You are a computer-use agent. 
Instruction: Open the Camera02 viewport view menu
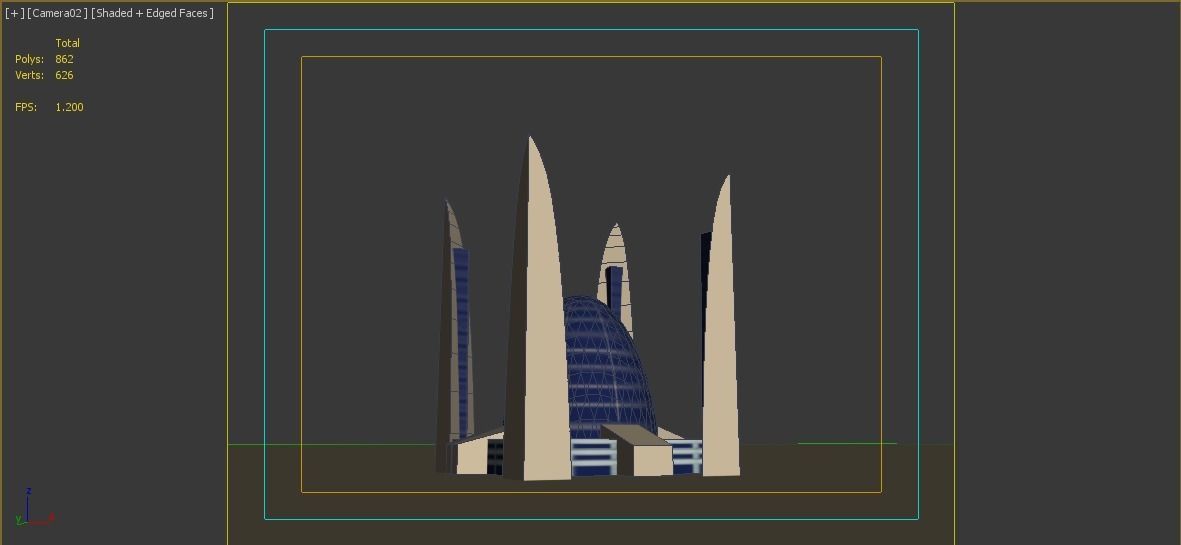[x=57, y=14]
